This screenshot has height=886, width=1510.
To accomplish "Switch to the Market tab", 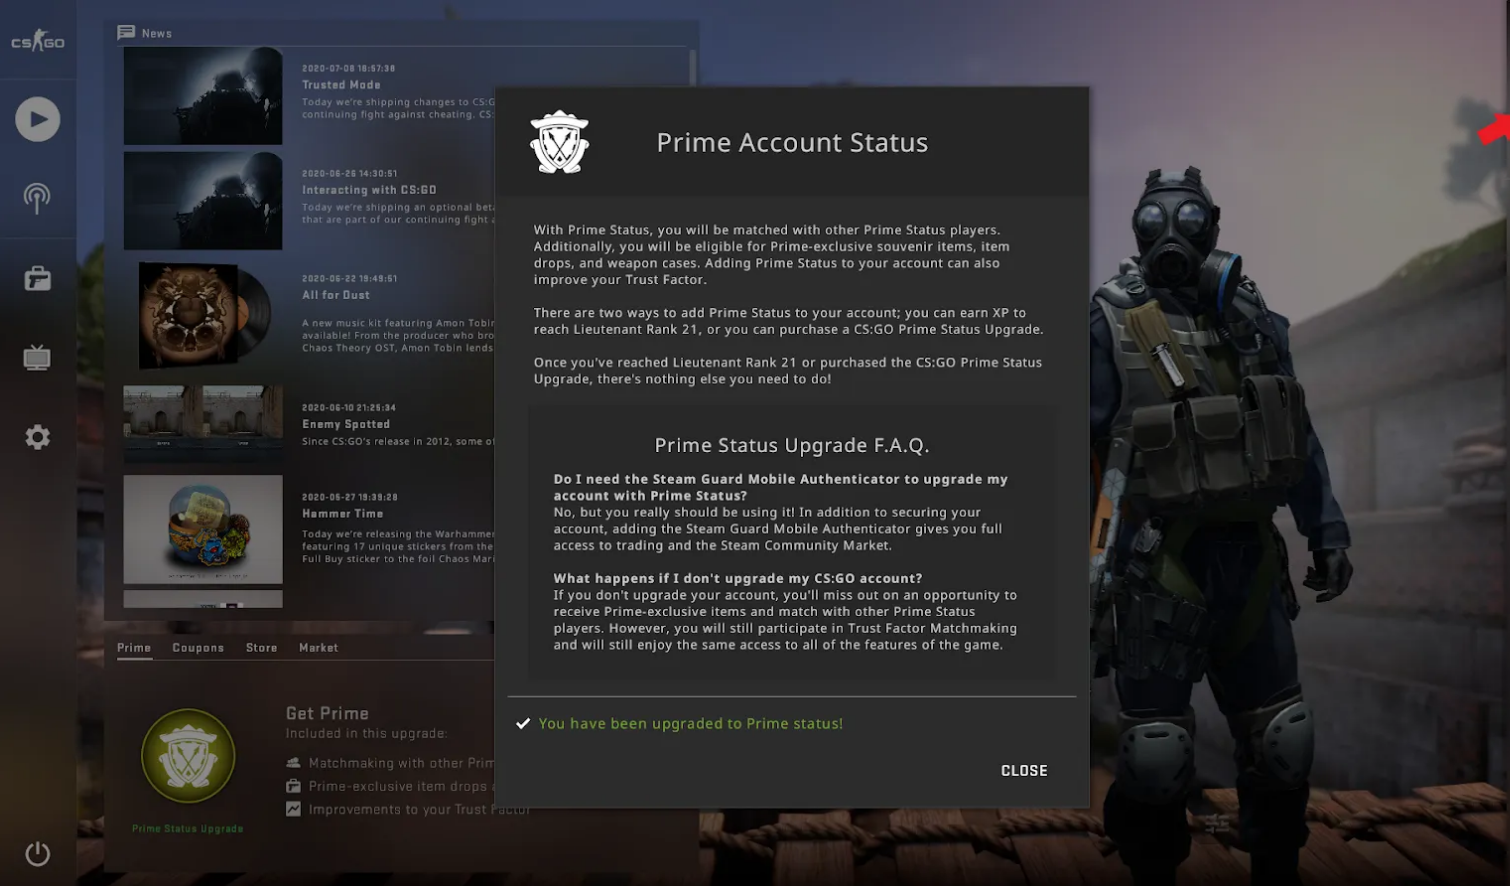I will tap(318, 648).
